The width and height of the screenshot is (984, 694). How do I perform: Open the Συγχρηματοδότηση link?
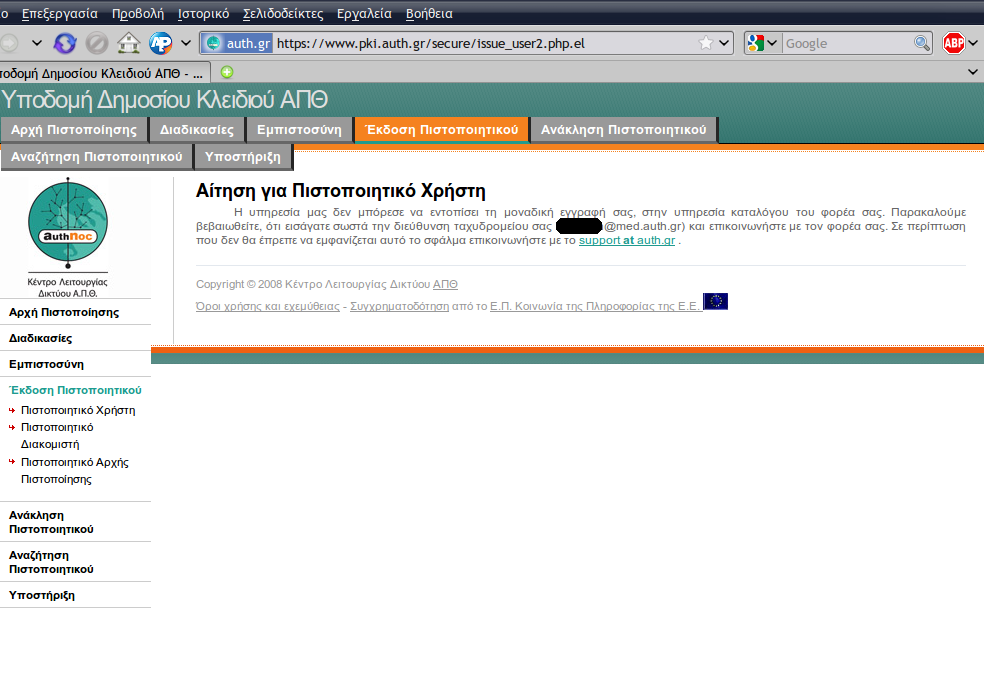[399, 306]
